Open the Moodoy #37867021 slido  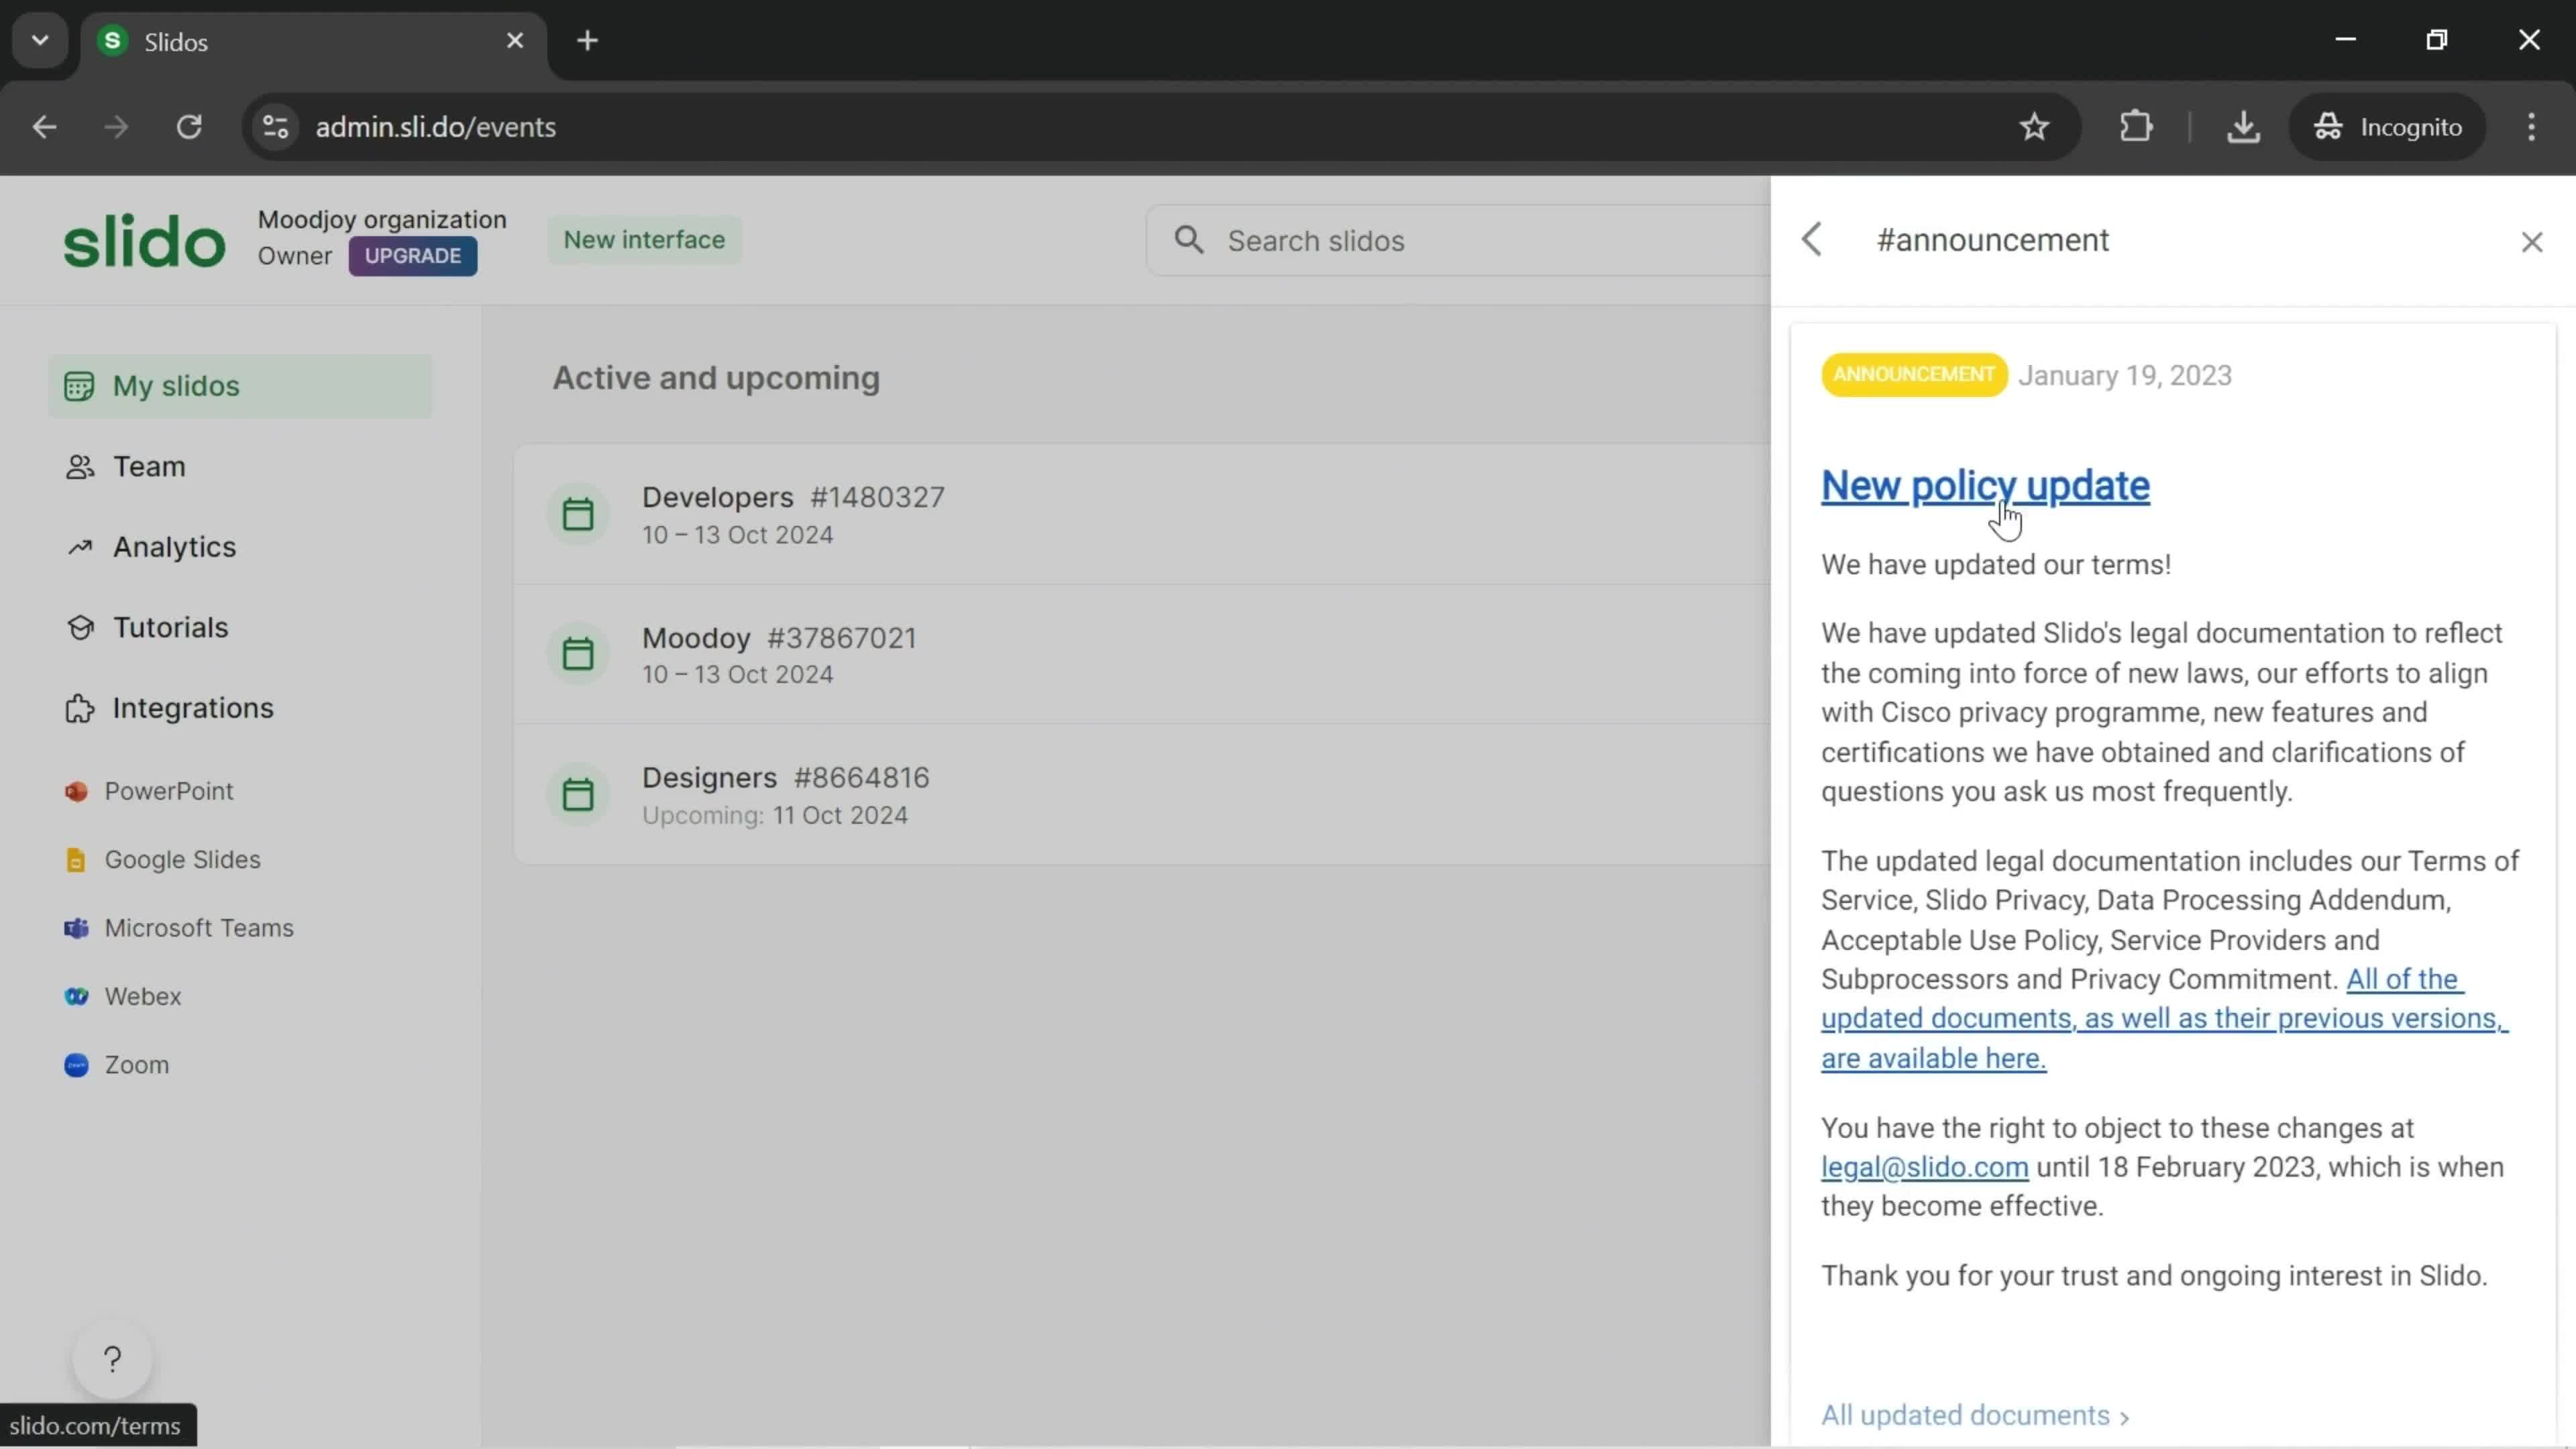1142,654
